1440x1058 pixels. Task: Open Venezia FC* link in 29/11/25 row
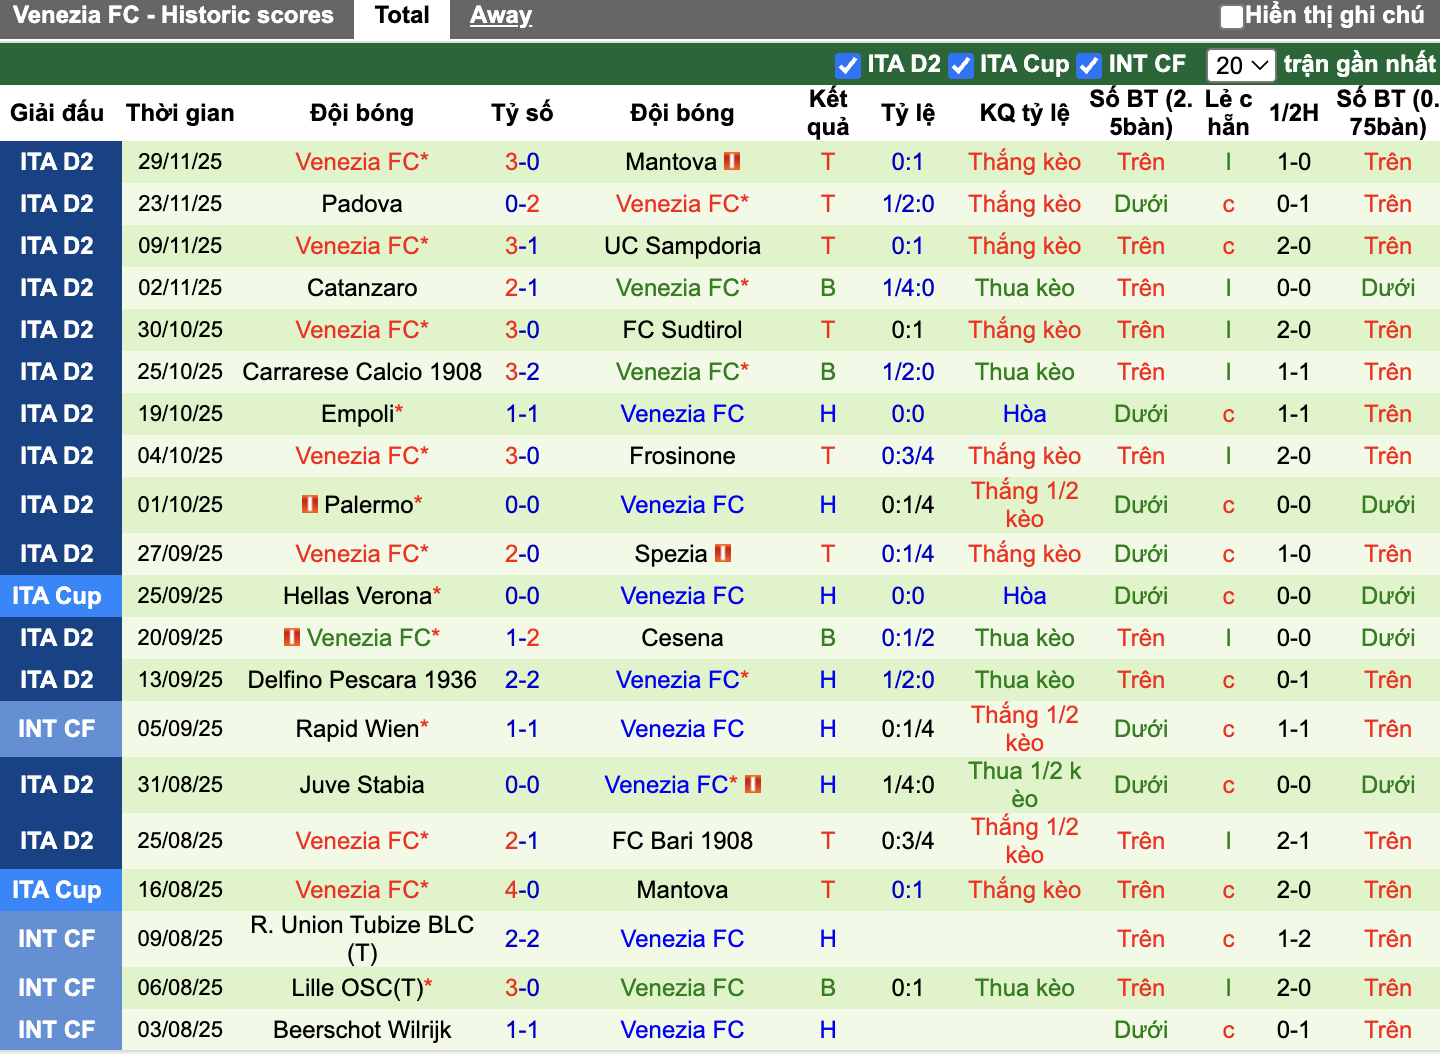tap(362, 162)
